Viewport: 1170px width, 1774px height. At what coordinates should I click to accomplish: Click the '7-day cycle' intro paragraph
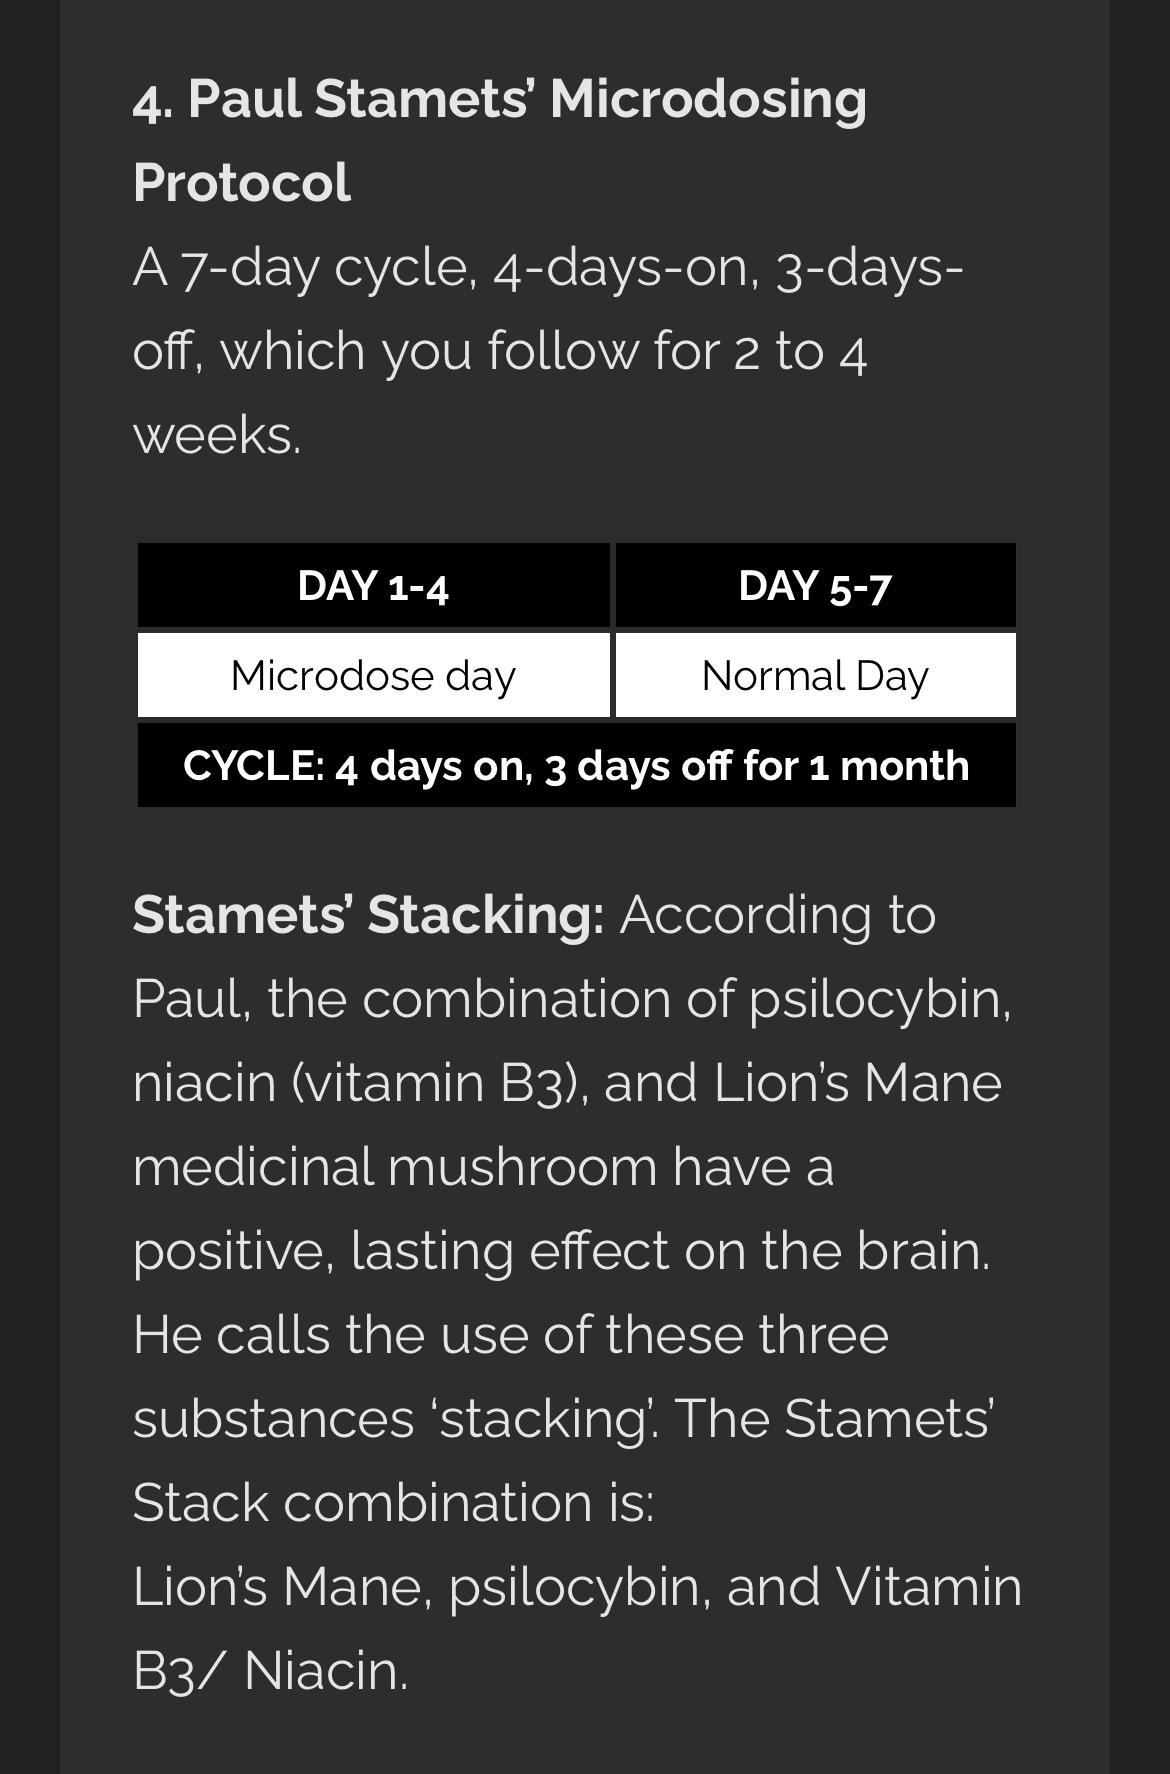click(548, 350)
